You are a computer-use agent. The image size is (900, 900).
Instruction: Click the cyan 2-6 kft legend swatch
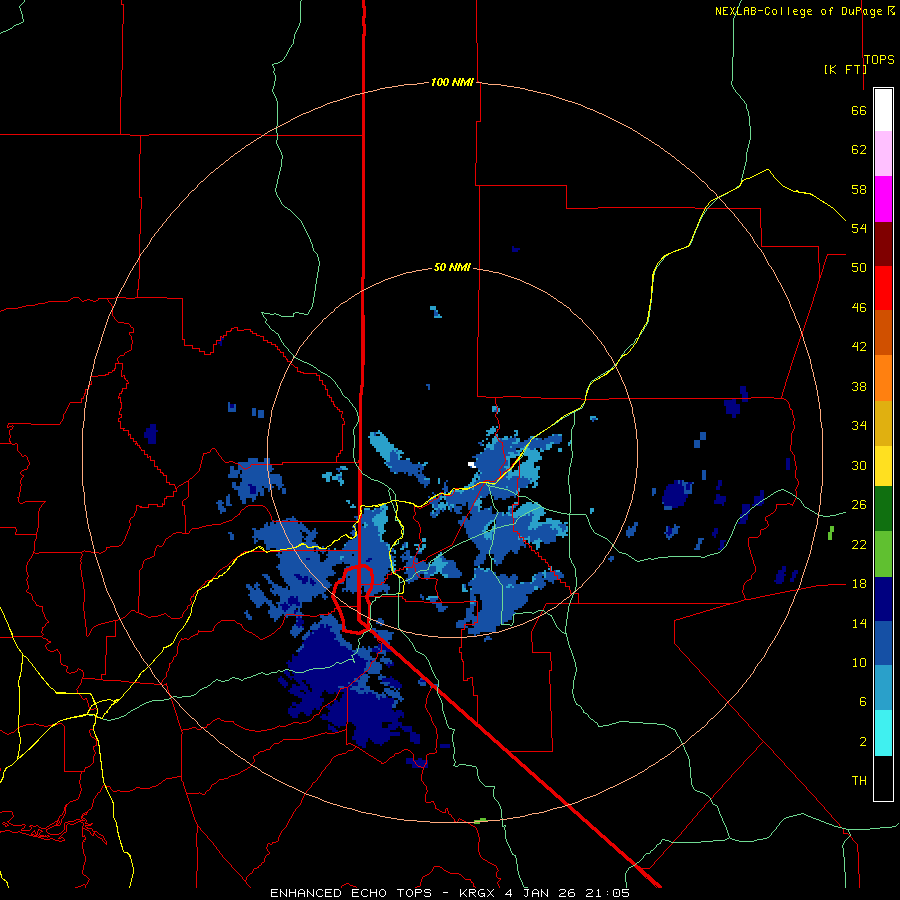tap(883, 733)
